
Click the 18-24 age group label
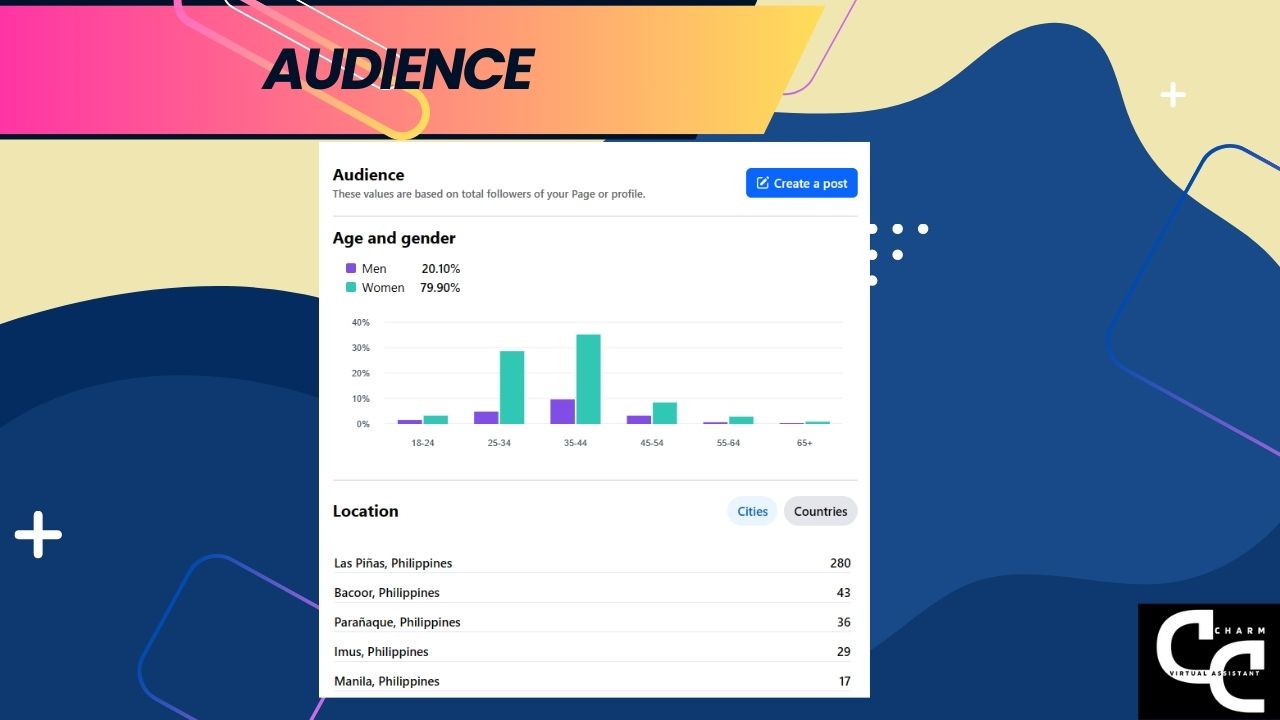[x=423, y=443]
